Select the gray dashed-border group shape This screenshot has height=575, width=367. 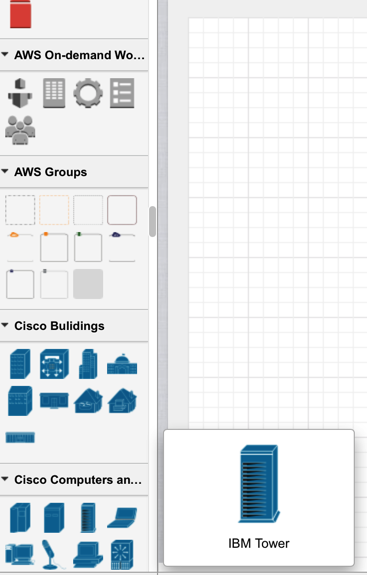coord(20,210)
